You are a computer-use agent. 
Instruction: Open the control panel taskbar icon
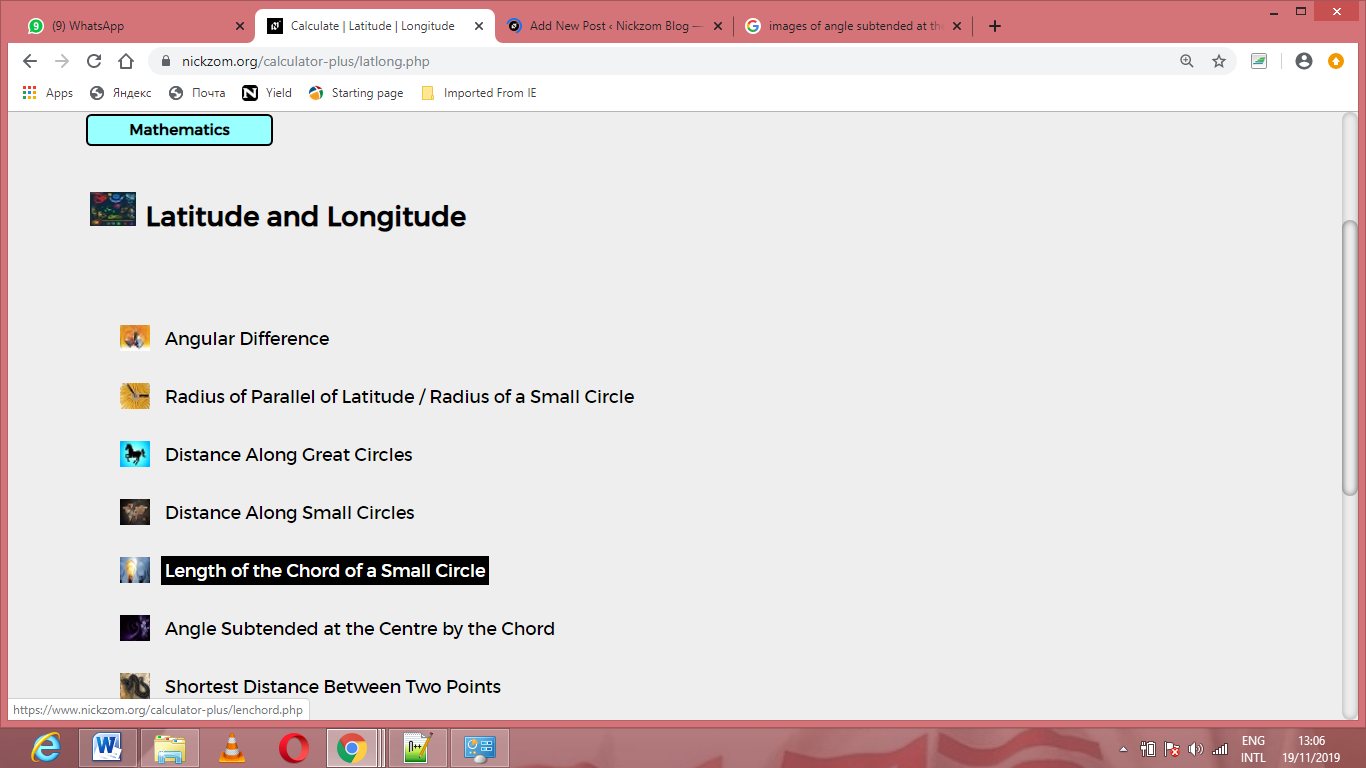tap(480, 747)
